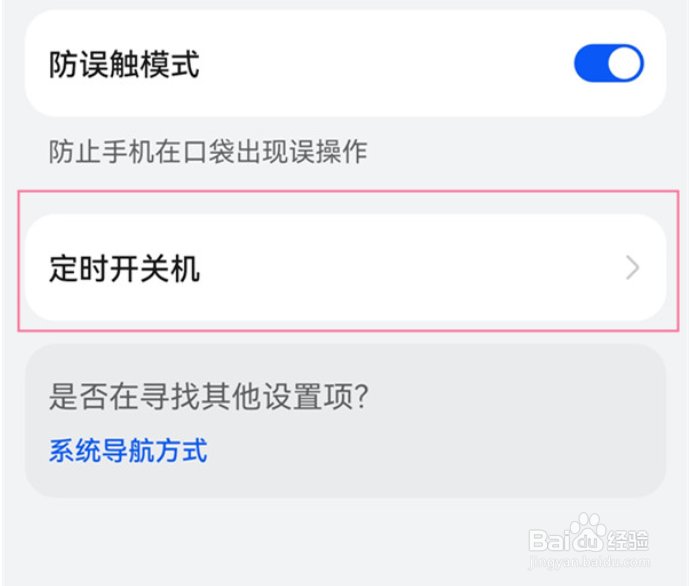Screen dimensions: 689x586
Task: Tap the 防误触模式 label text
Action: tap(124, 64)
